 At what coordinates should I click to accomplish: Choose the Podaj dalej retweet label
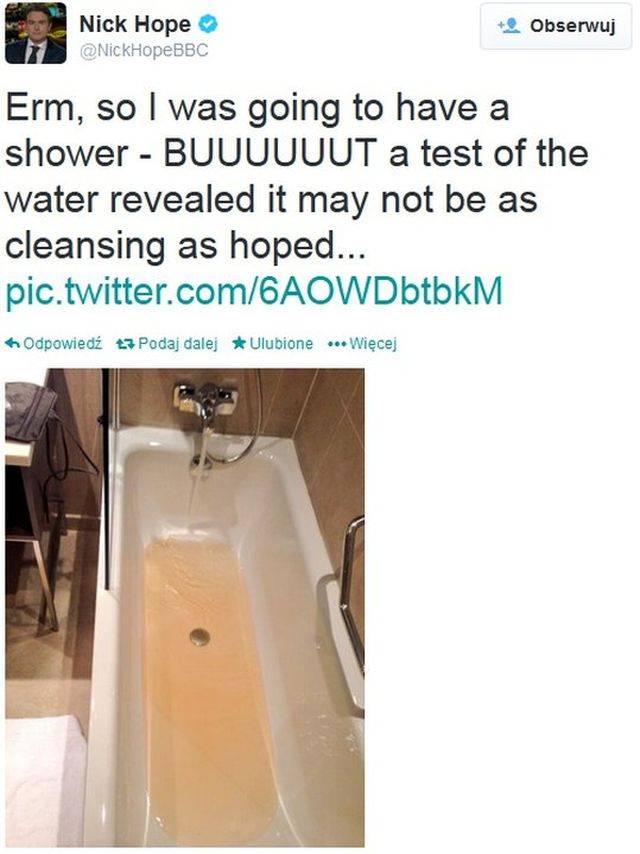tap(178, 344)
